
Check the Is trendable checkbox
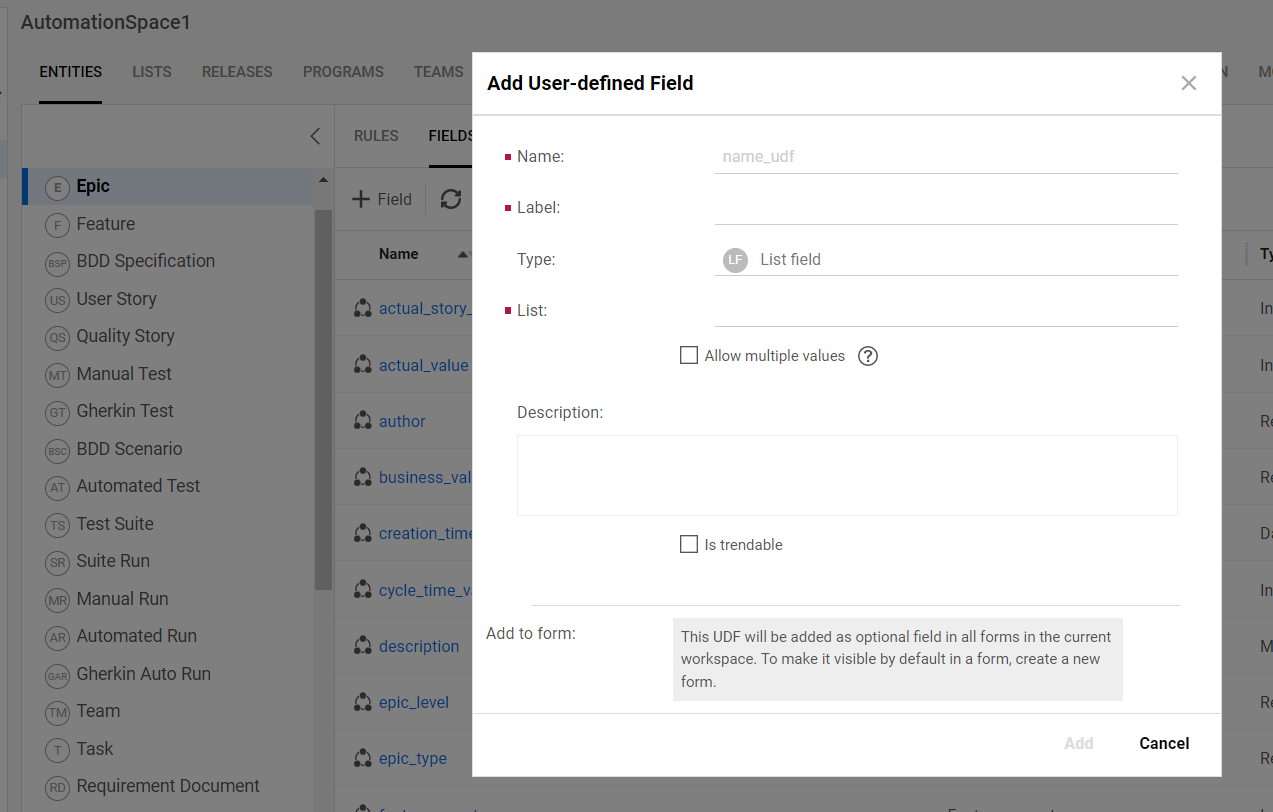click(689, 544)
